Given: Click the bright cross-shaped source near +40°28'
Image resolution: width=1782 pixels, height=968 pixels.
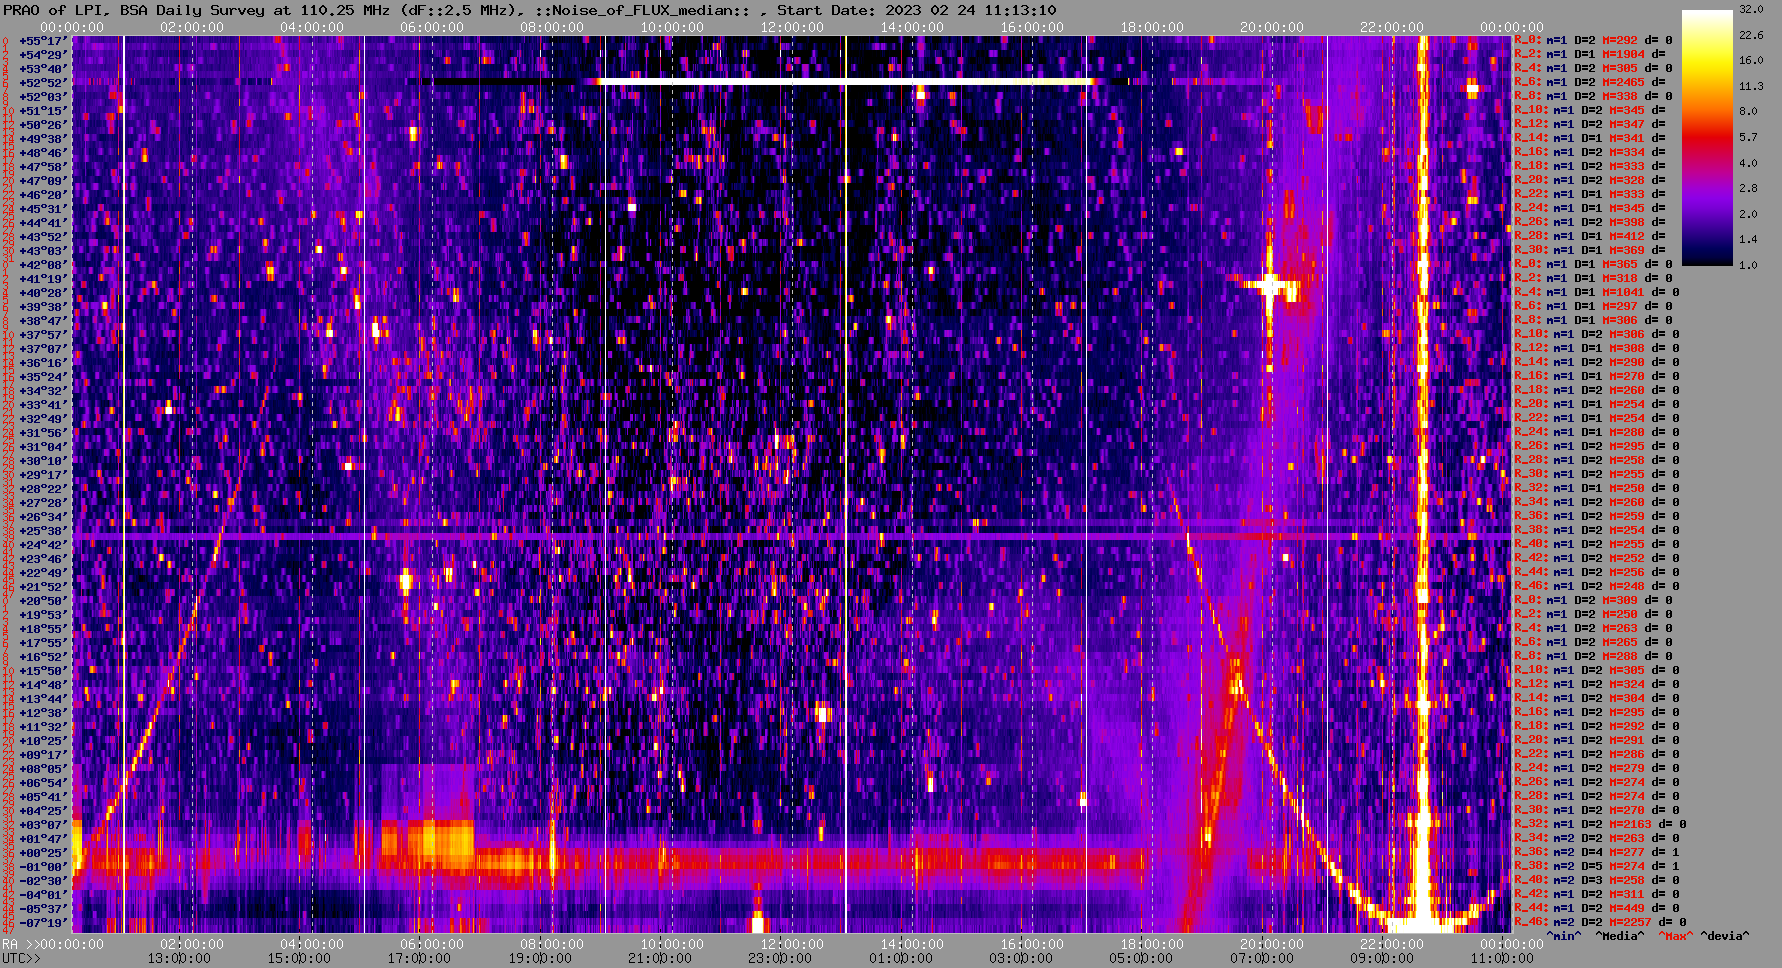Looking at the screenshot, I should [1270, 286].
